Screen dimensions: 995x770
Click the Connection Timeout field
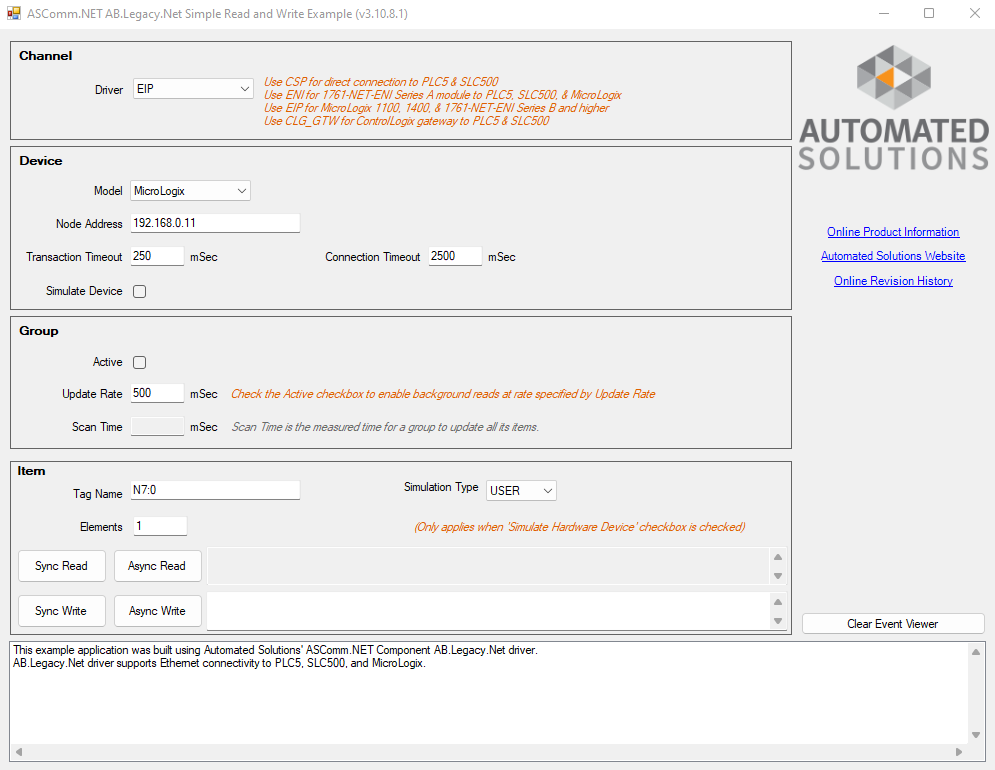tap(455, 257)
